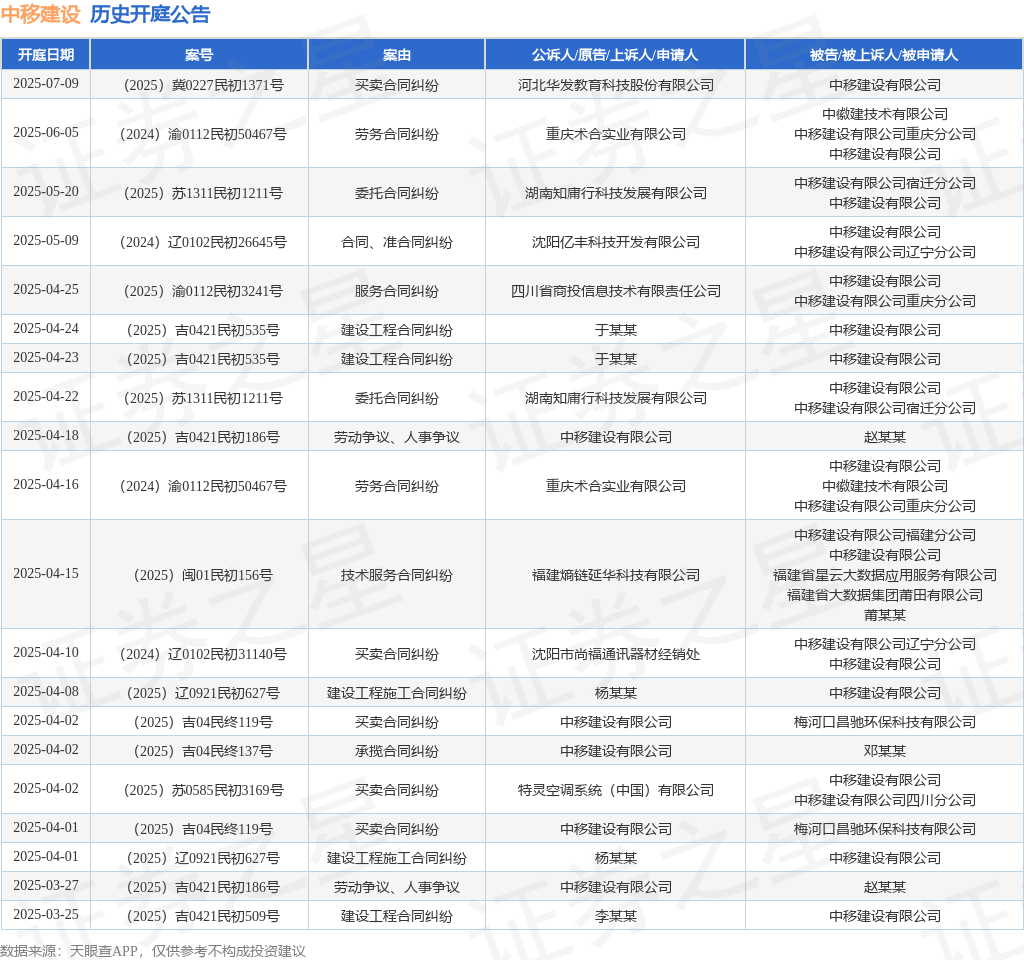Select the date 2025-04-23
Screen dimensions: 1024x960
(46, 358)
